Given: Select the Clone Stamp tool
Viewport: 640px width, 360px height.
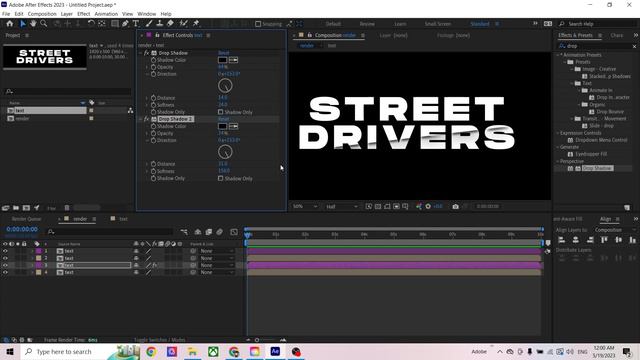Looking at the screenshot, I should [x=160, y=24].
